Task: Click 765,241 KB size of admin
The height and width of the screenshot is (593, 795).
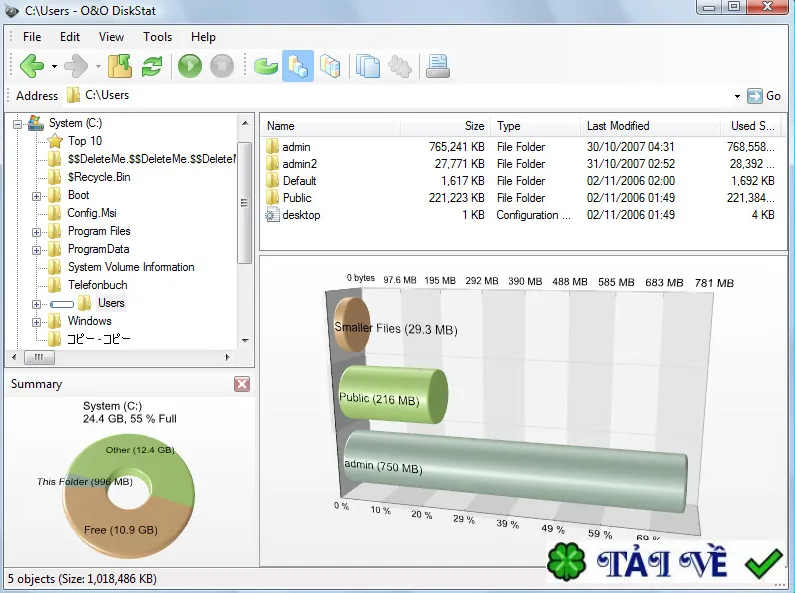Action: click(456, 147)
